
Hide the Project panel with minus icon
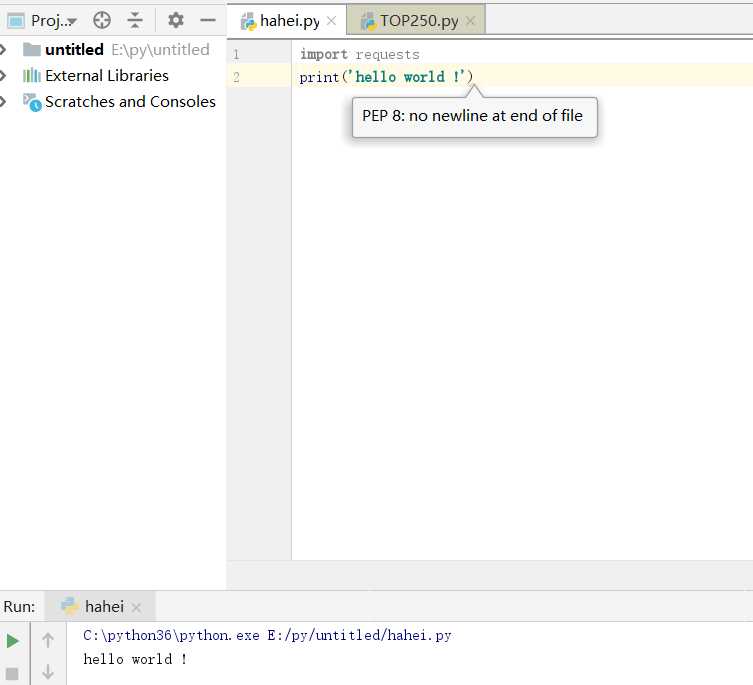click(x=208, y=20)
